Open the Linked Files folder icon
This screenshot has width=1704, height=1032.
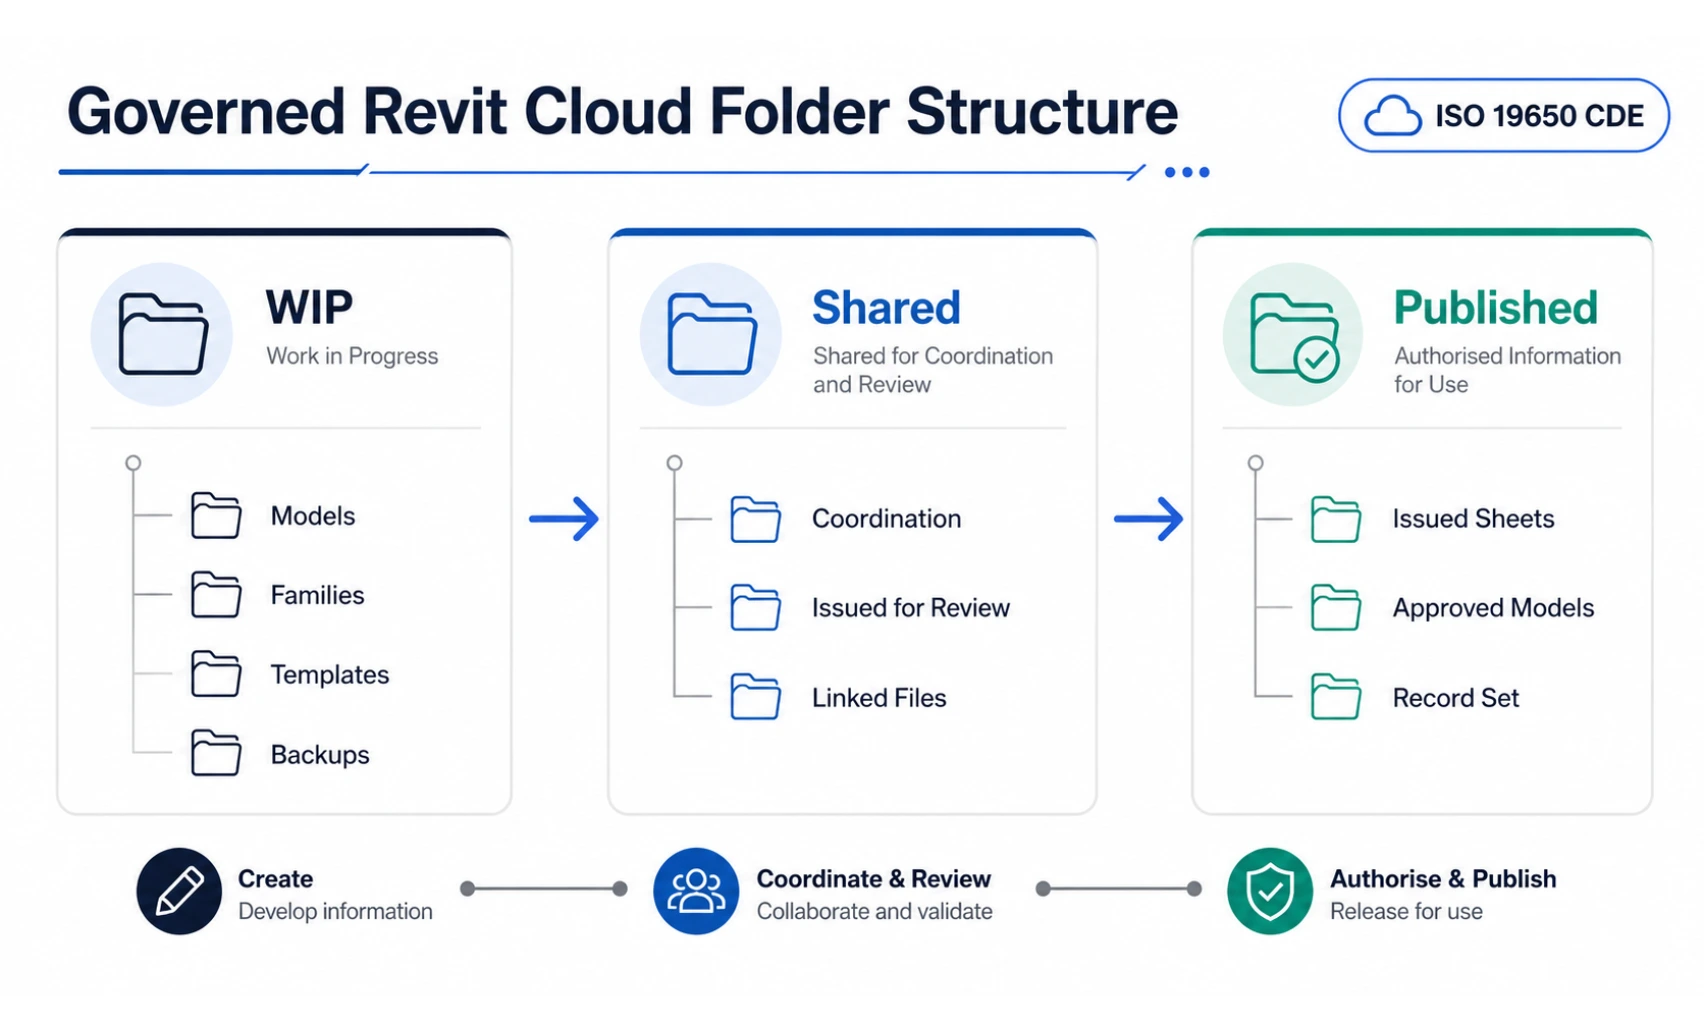pyautogui.click(x=755, y=697)
